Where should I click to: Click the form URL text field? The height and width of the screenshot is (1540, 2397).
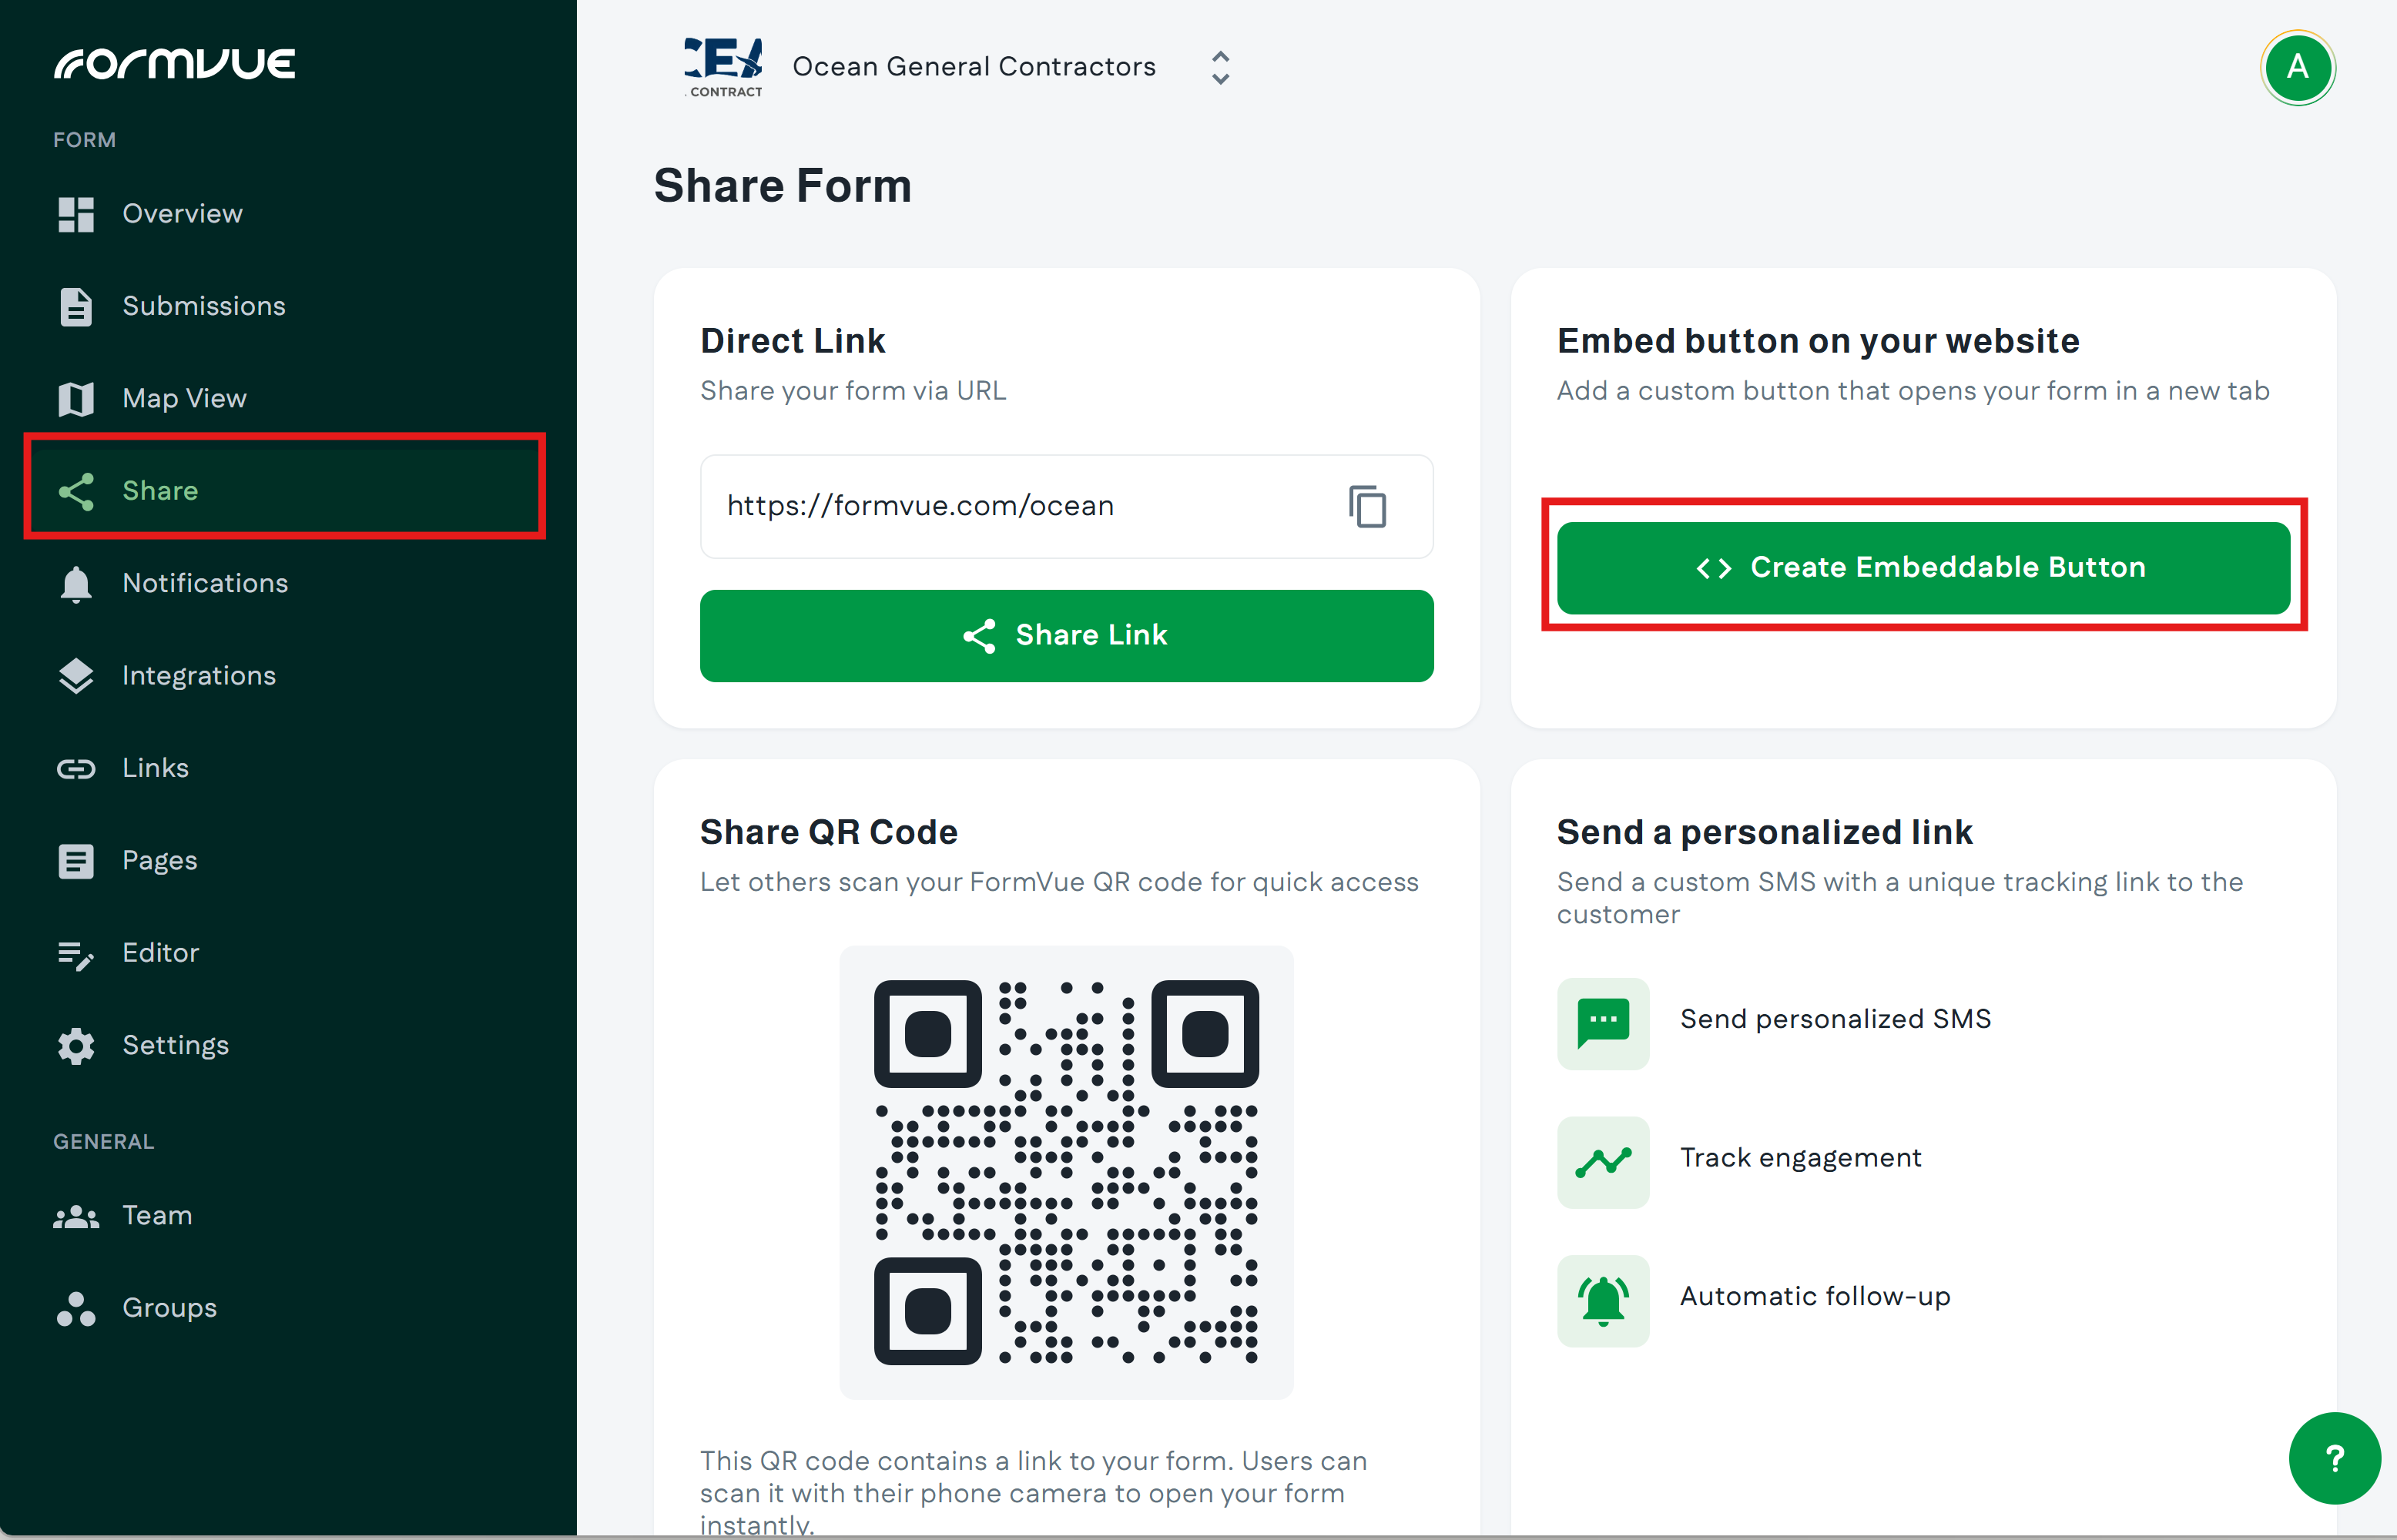tap(1020, 506)
